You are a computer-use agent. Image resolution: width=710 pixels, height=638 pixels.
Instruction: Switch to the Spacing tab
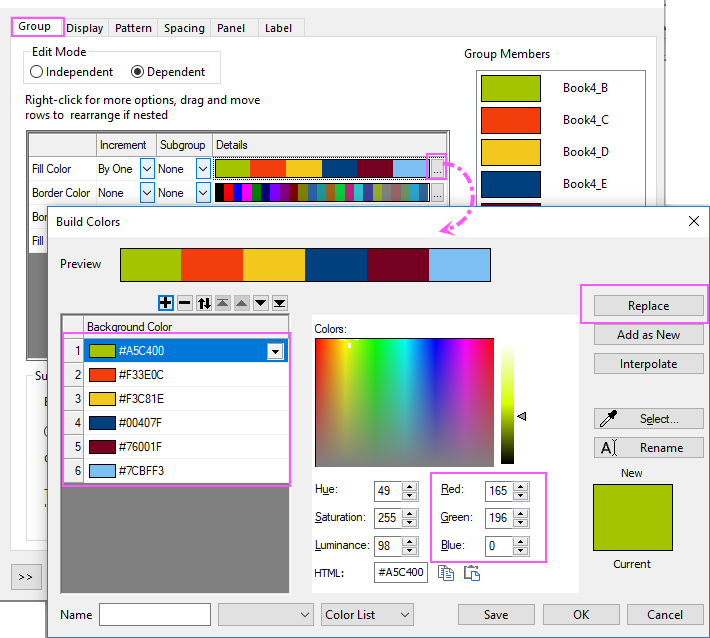184,28
